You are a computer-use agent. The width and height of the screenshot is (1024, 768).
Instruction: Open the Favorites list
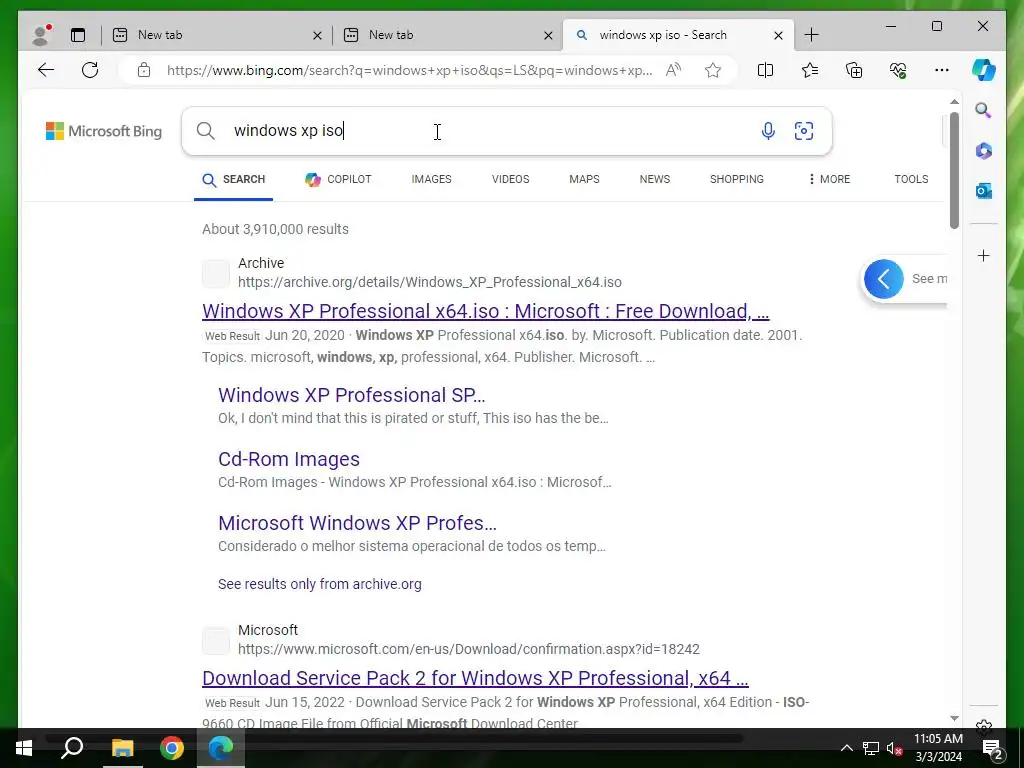tap(810, 70)
